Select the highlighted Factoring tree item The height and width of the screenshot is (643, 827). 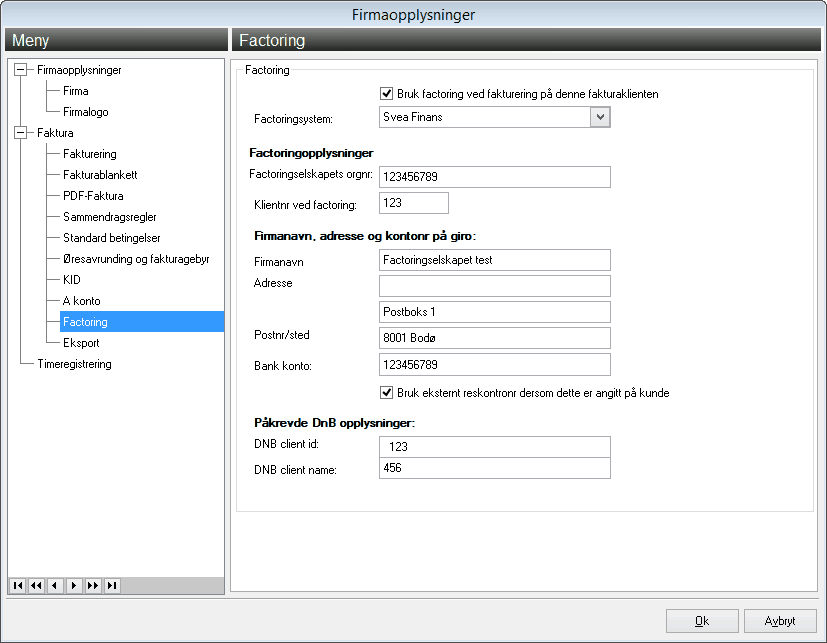[142, 322]
